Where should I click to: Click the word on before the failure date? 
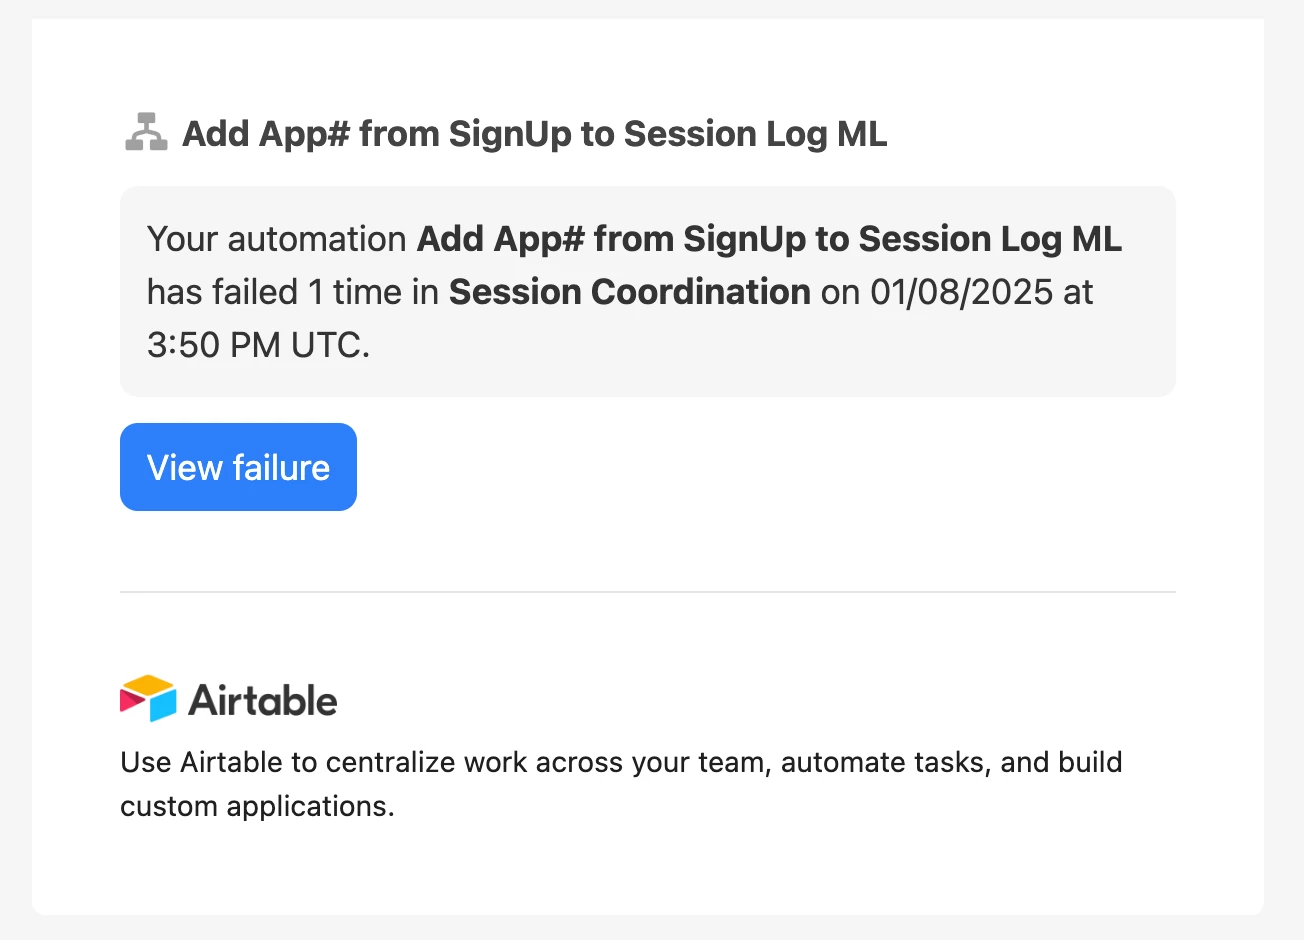pyautogui.click(x=840, y=292)
